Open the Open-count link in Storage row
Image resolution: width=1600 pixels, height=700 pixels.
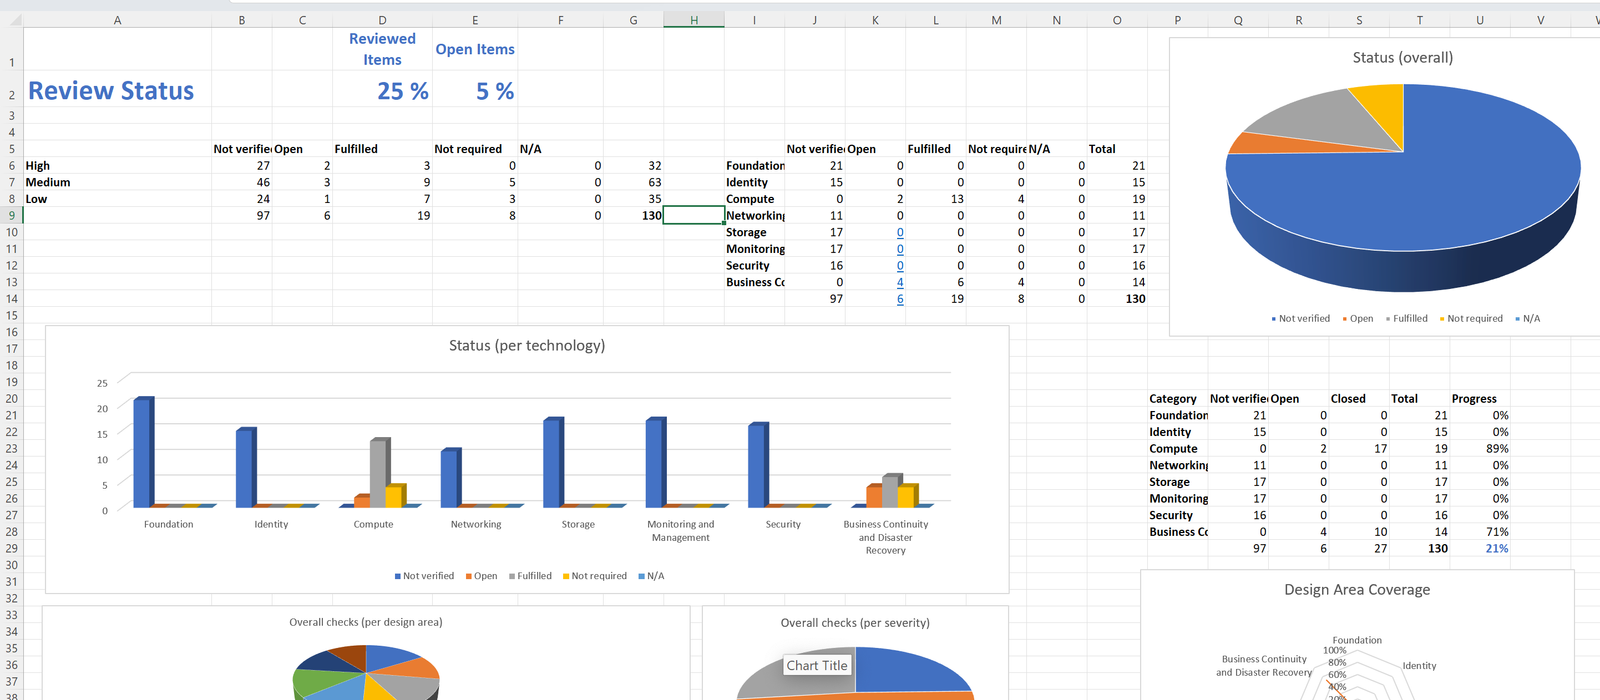tap(900, 232)
